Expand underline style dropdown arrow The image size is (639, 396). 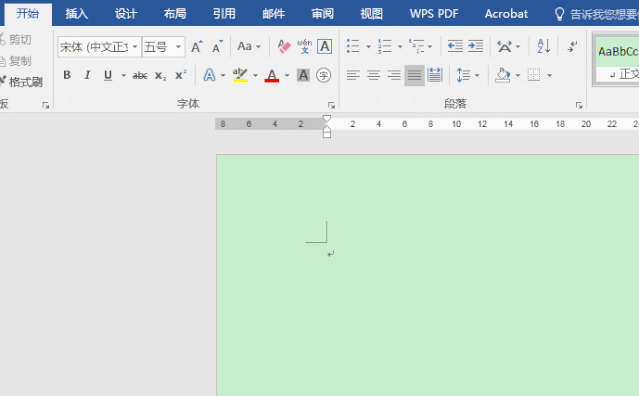coord(123,75)
